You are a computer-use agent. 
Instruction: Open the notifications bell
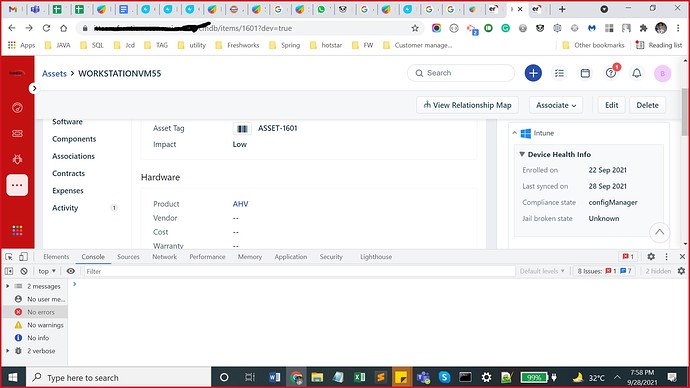point(636,73)
